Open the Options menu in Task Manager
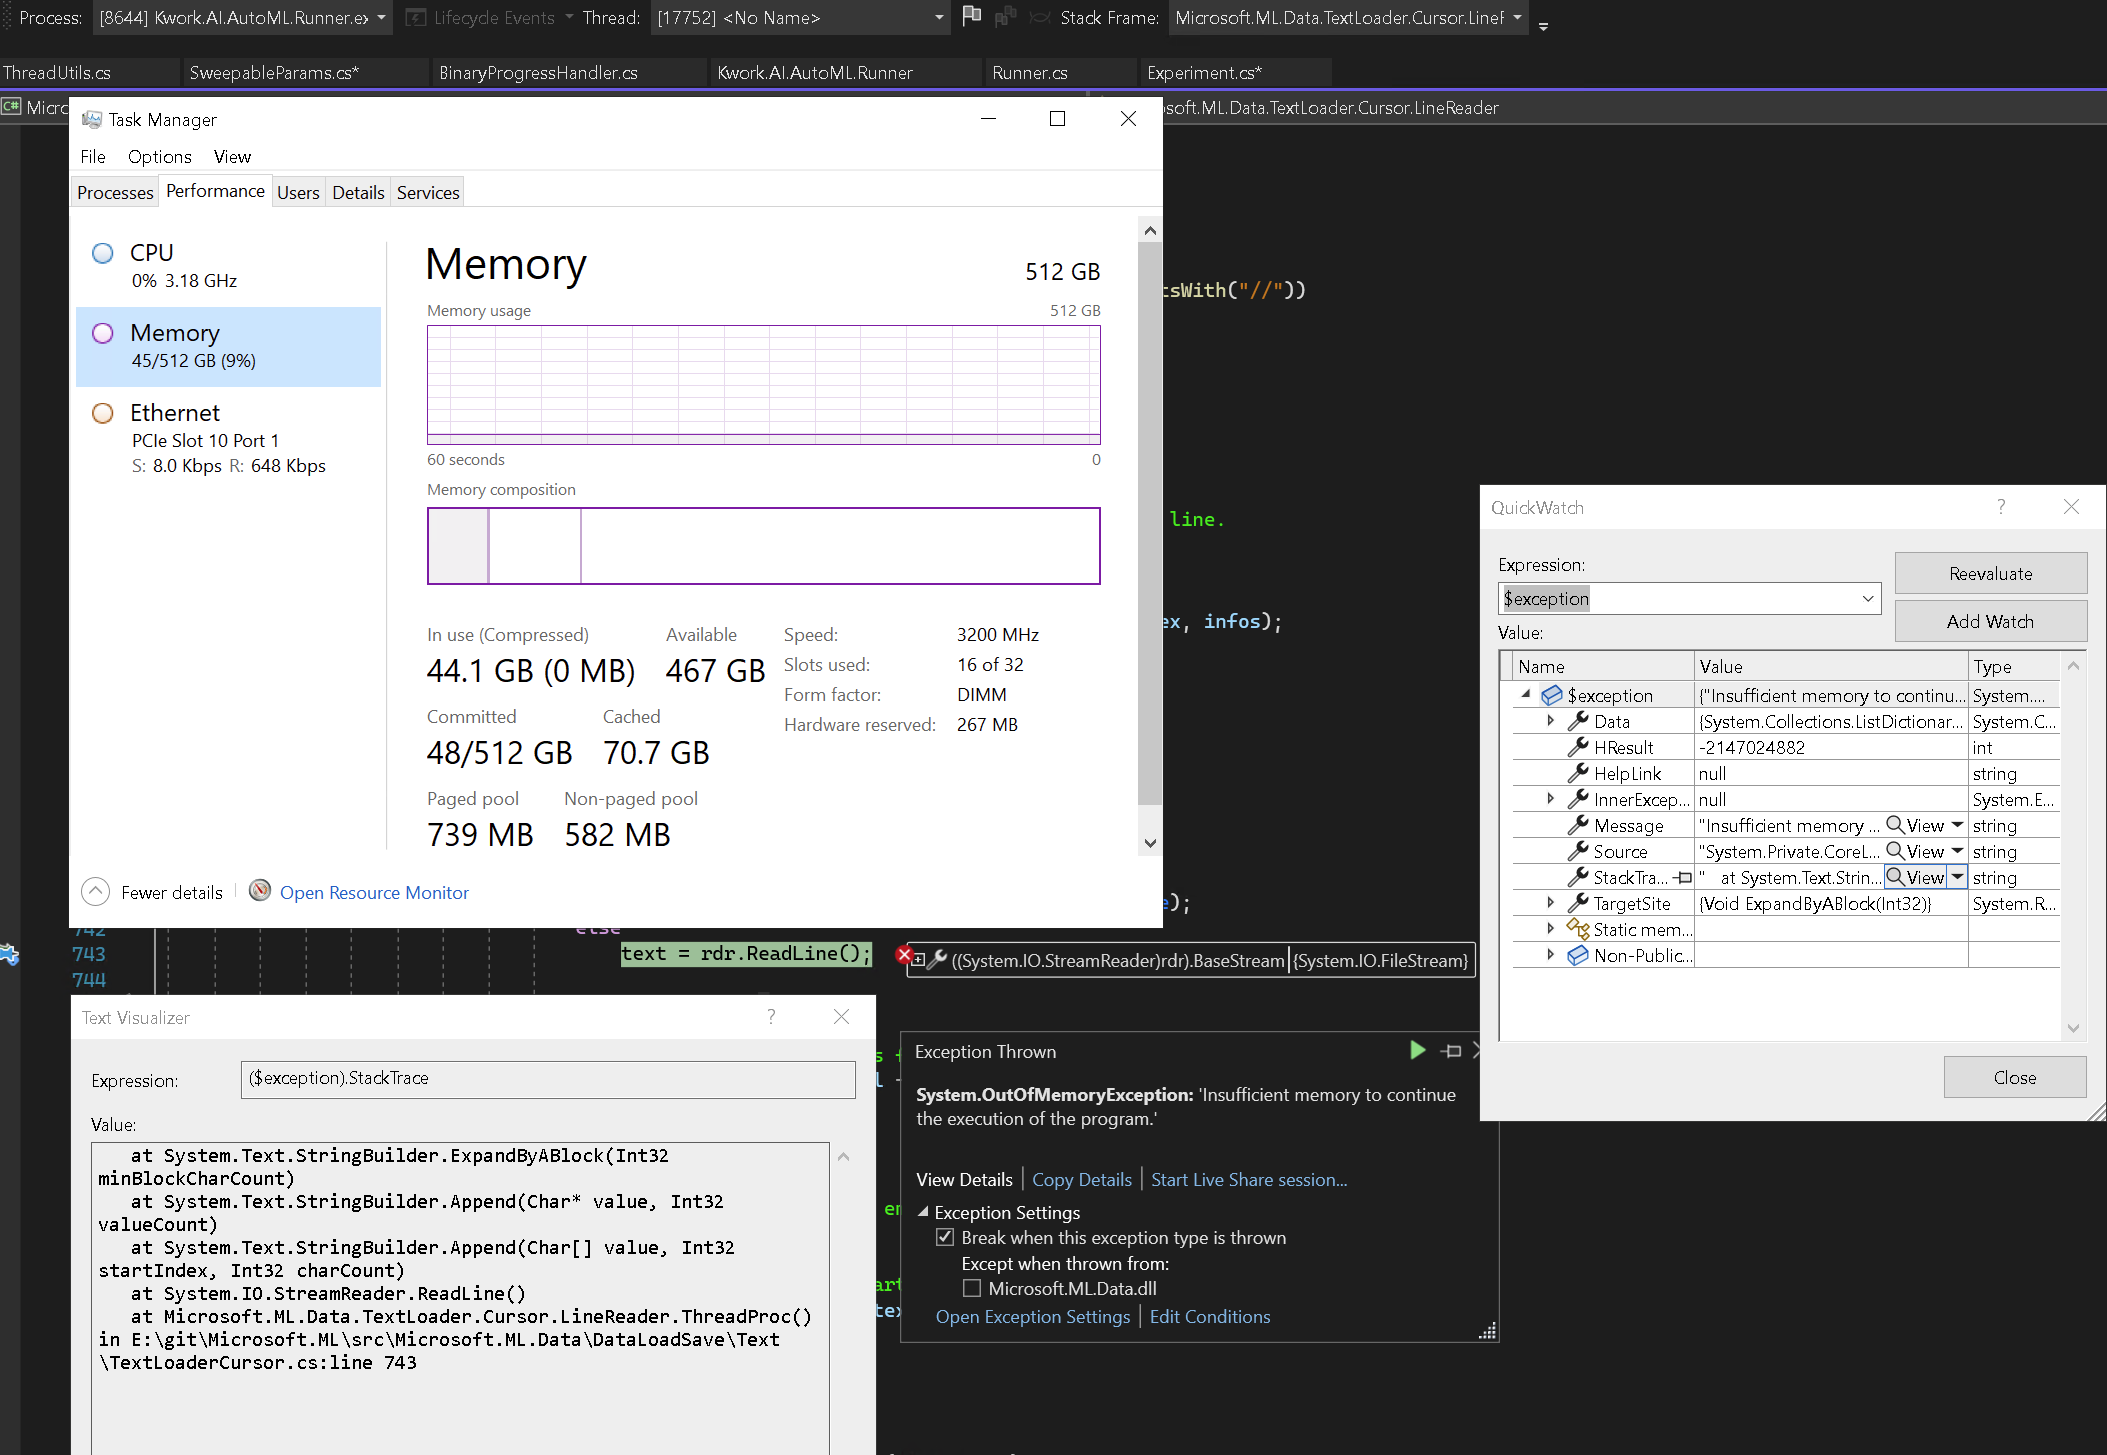 159,156
